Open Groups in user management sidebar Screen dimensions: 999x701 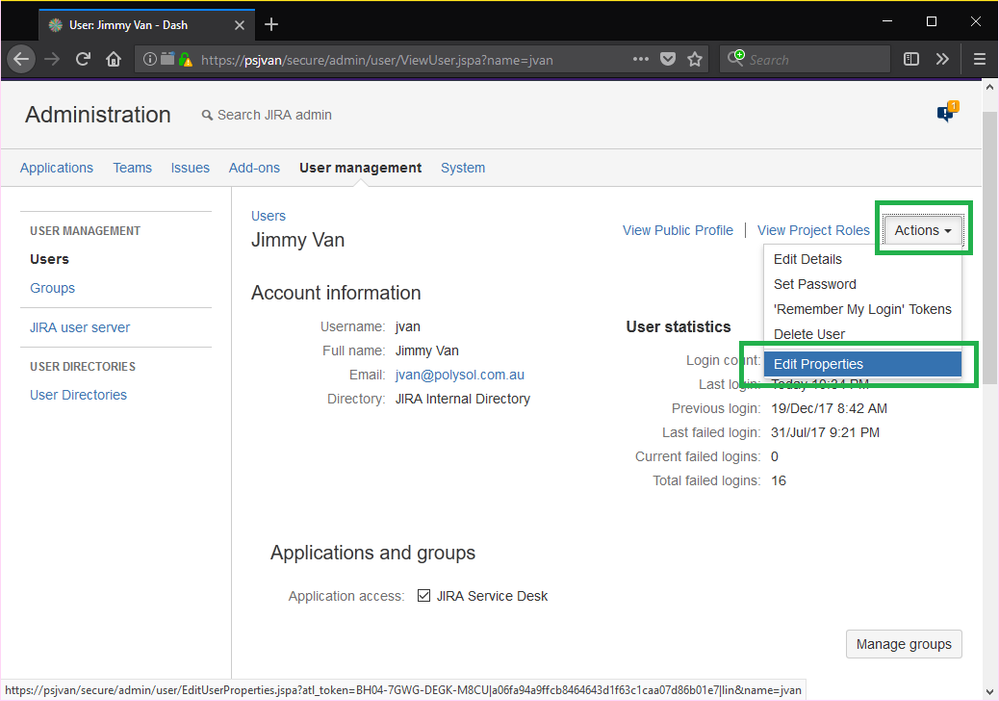(52, 288)
